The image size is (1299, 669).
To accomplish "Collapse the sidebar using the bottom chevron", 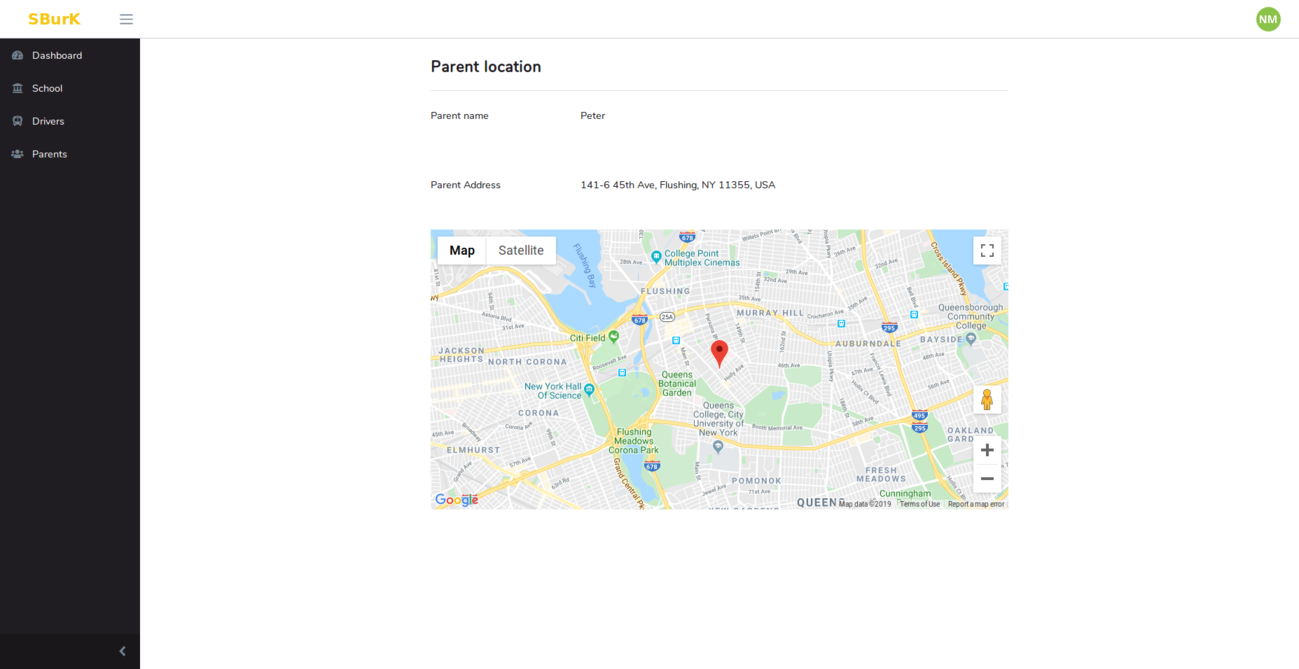I will (122, 651).
